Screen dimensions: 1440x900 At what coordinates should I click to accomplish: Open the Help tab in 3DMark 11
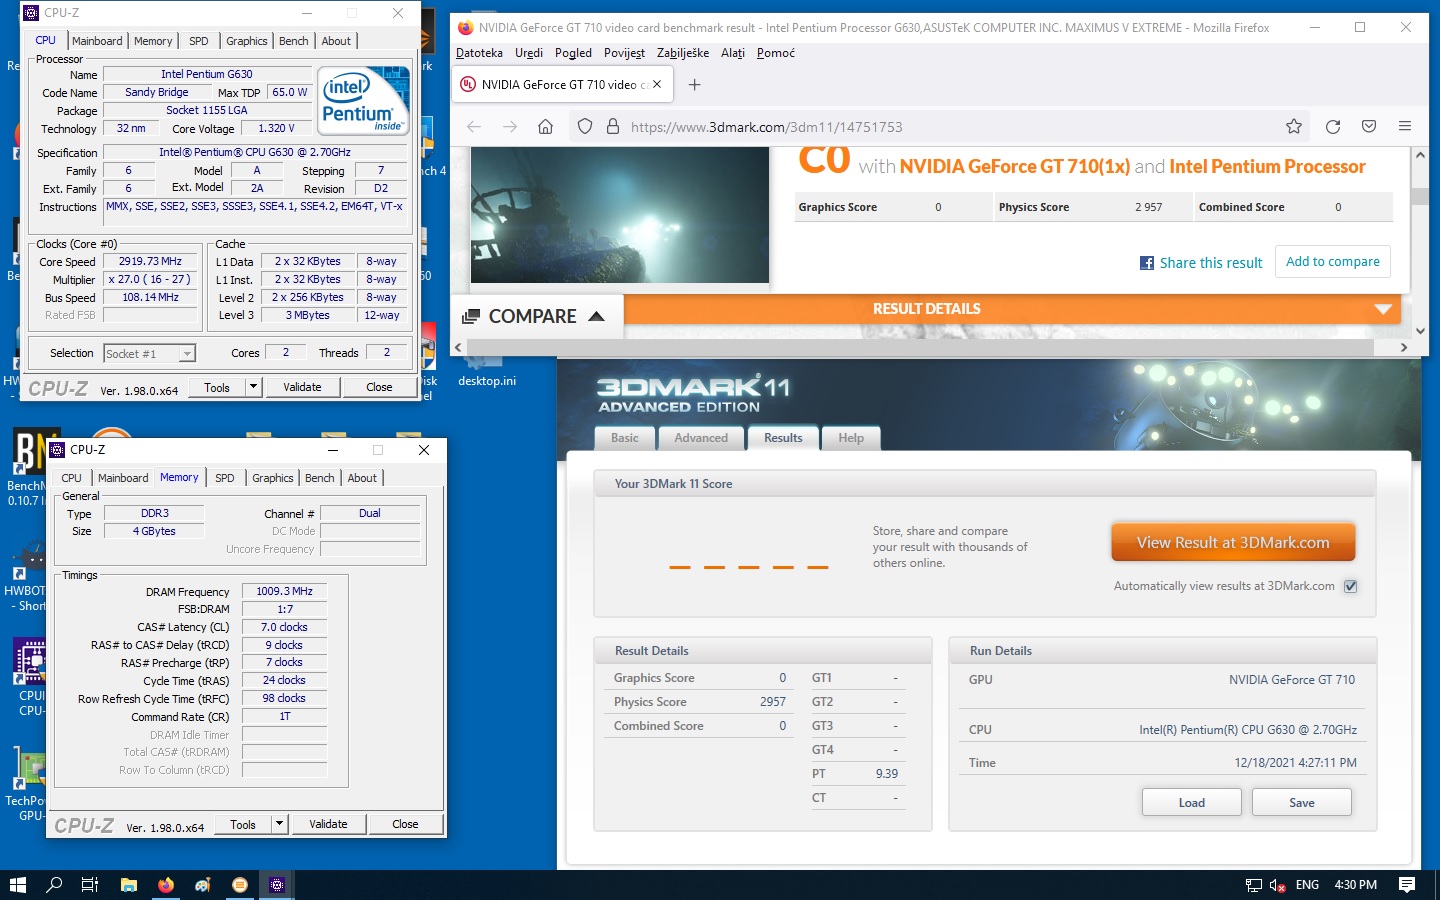pyautogui.click(x=851, y=438)
